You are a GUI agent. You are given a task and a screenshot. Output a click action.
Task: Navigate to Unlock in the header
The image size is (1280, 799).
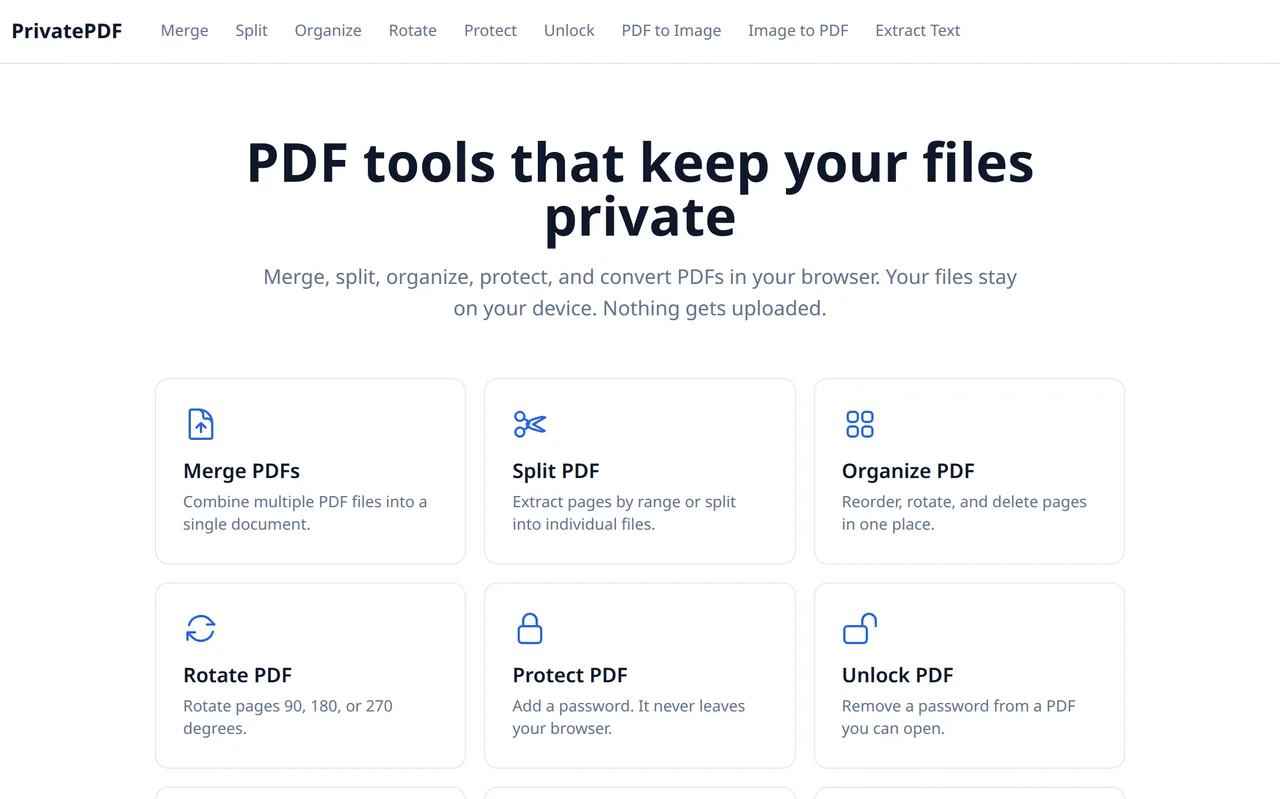(569, 31)
